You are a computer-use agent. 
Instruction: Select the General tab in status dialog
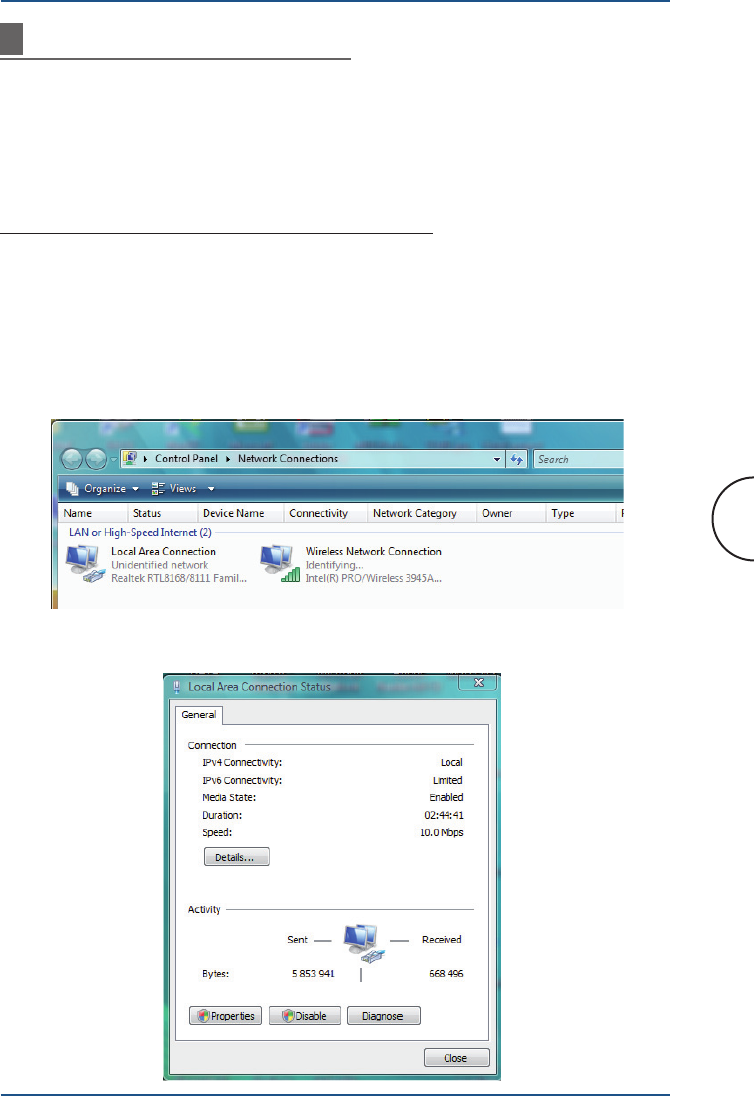tap(198, 714)
